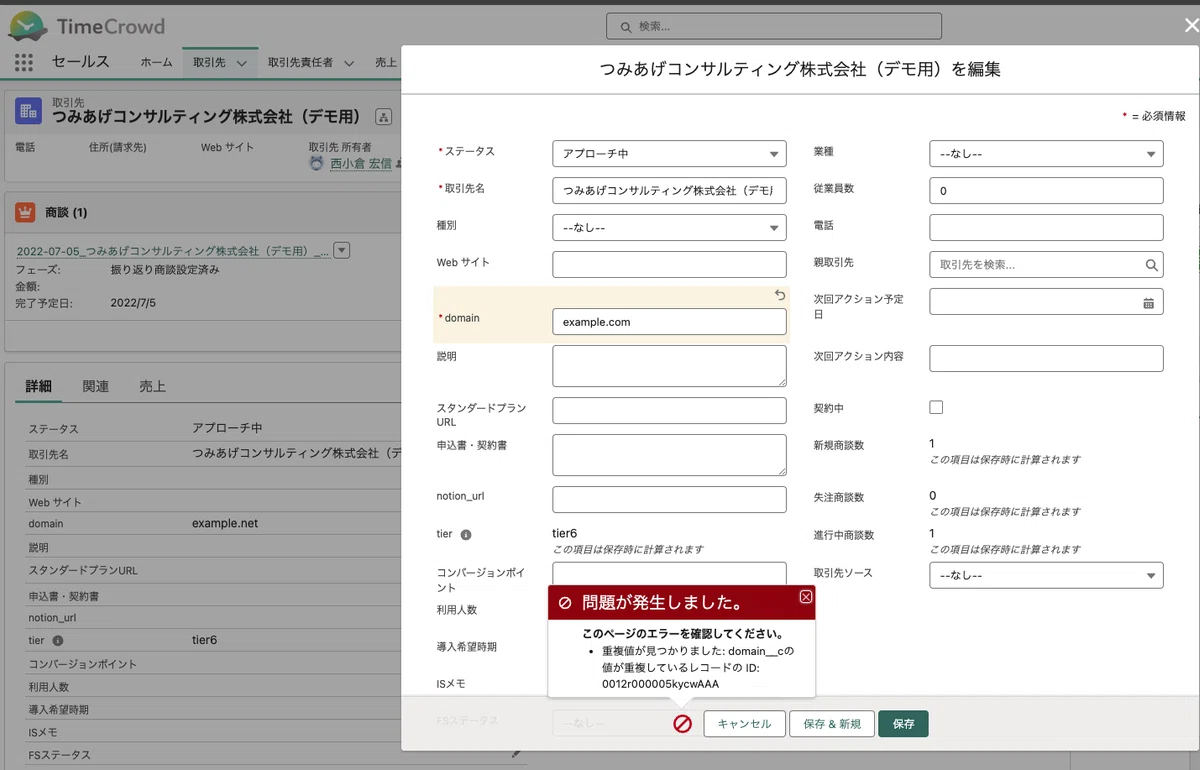Open the app launcher grid icon
Image resolution: width=1200 pixels, height=770 pixels.
coord(25,62)
